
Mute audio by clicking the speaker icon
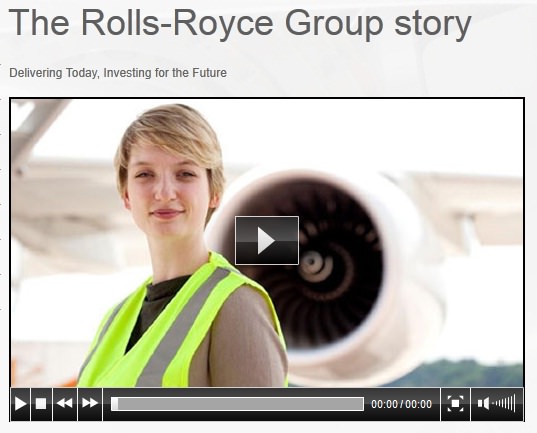(x=483, y=403)
